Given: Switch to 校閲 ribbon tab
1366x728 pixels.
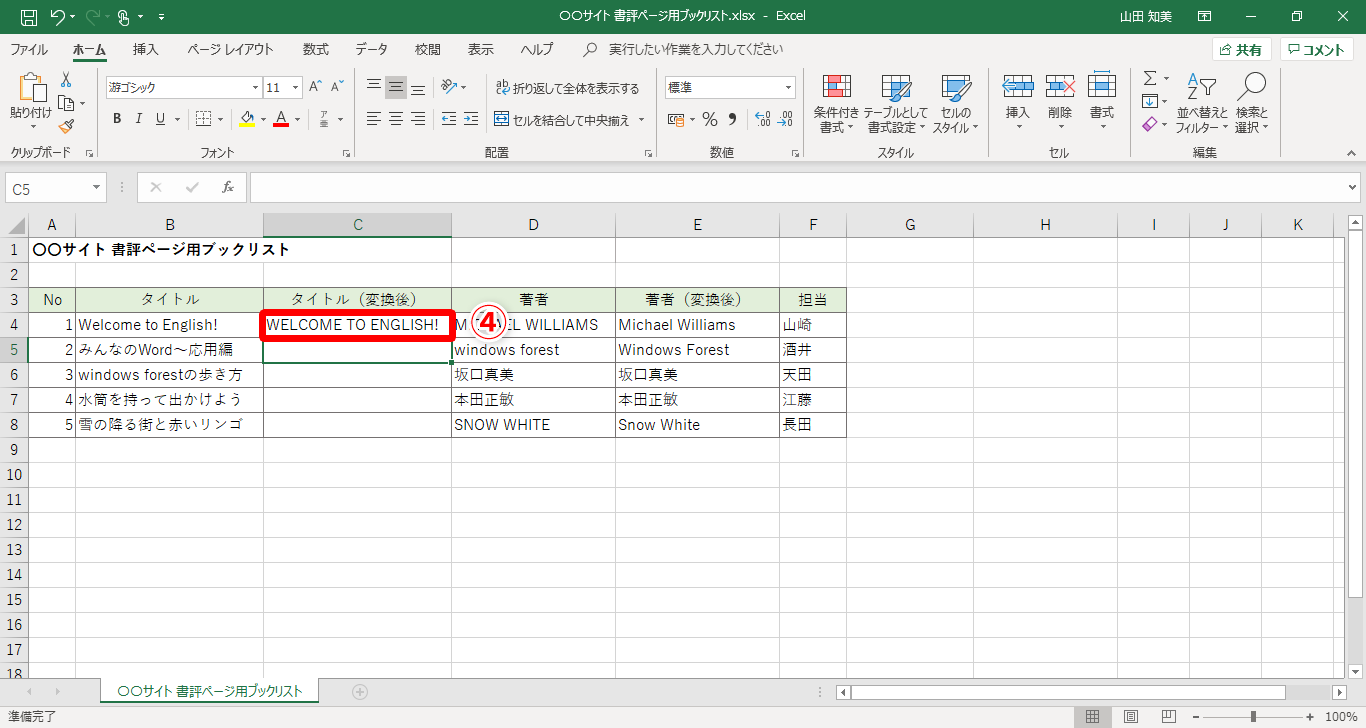Looking at the screenshot, I should pos(428,49).
